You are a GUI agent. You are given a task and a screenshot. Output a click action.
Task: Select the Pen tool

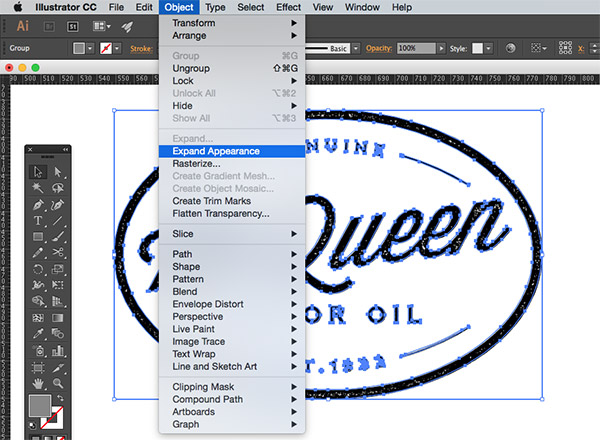(x=38, y=205)
